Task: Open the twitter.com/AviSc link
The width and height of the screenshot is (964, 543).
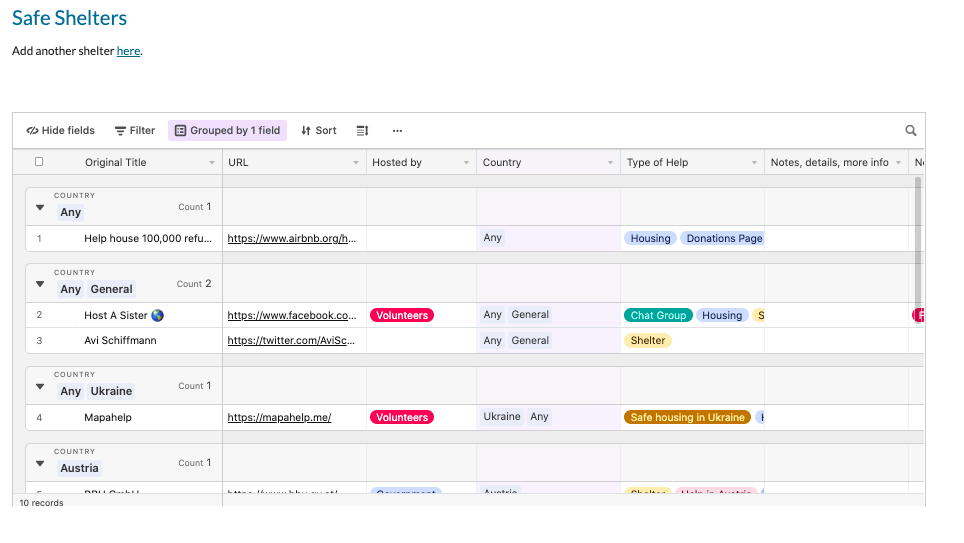Action: (291, 341)
